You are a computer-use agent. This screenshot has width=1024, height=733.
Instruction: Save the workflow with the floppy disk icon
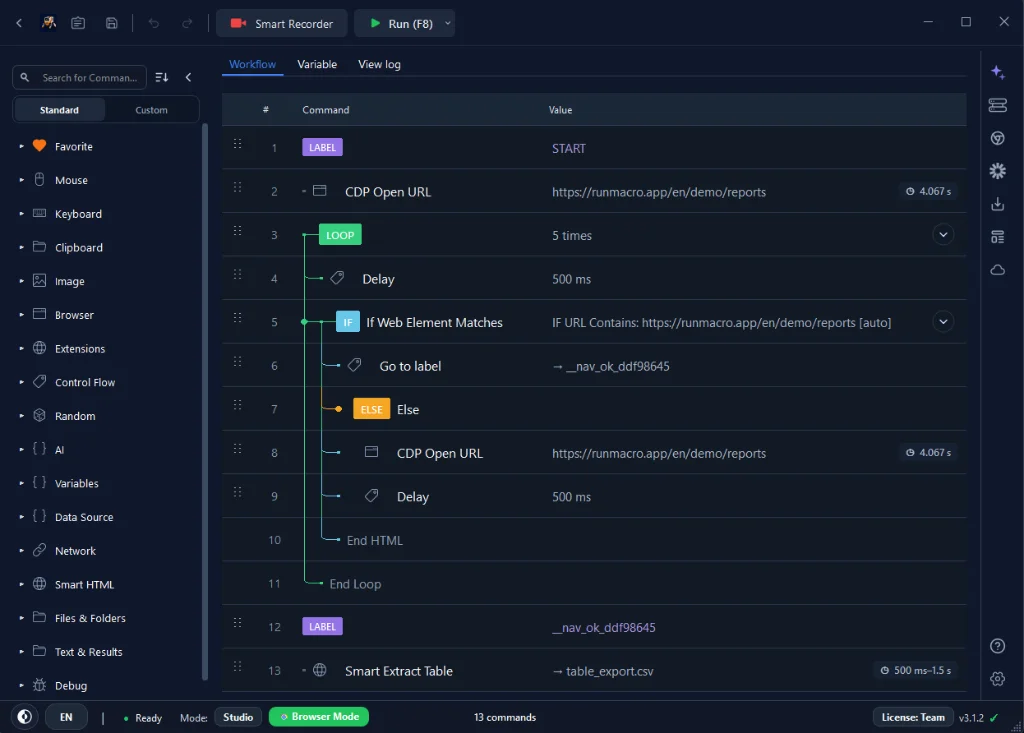[112, 24]
